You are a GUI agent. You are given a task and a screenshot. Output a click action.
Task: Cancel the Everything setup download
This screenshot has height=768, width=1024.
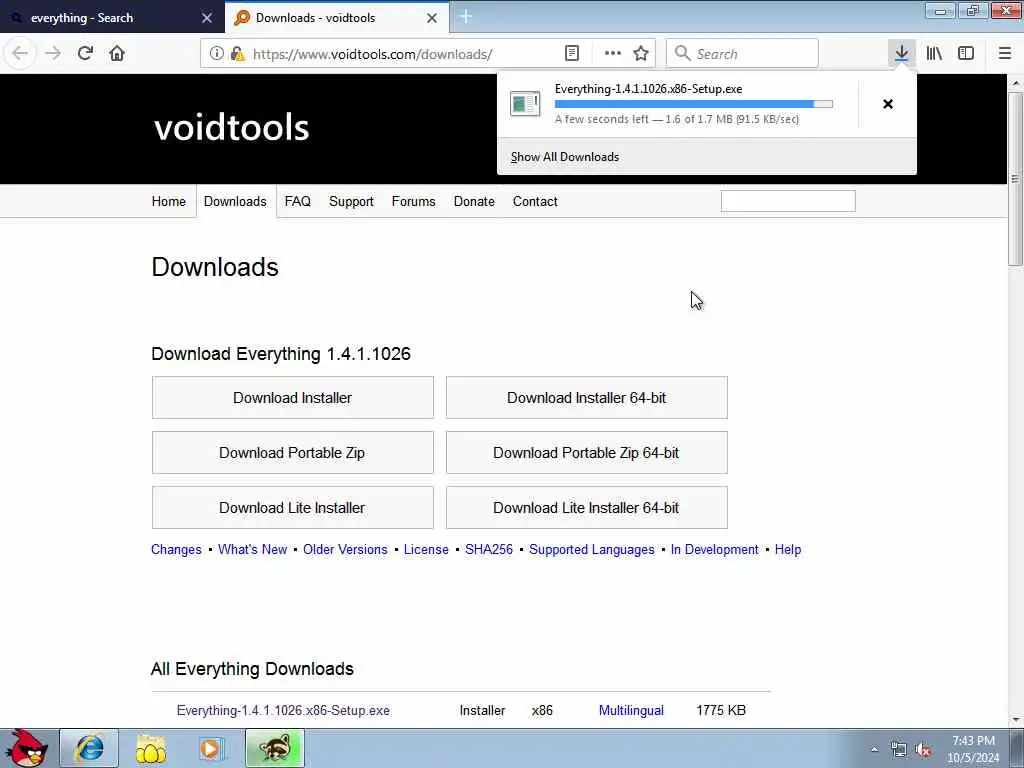click(x=888, y=104)
